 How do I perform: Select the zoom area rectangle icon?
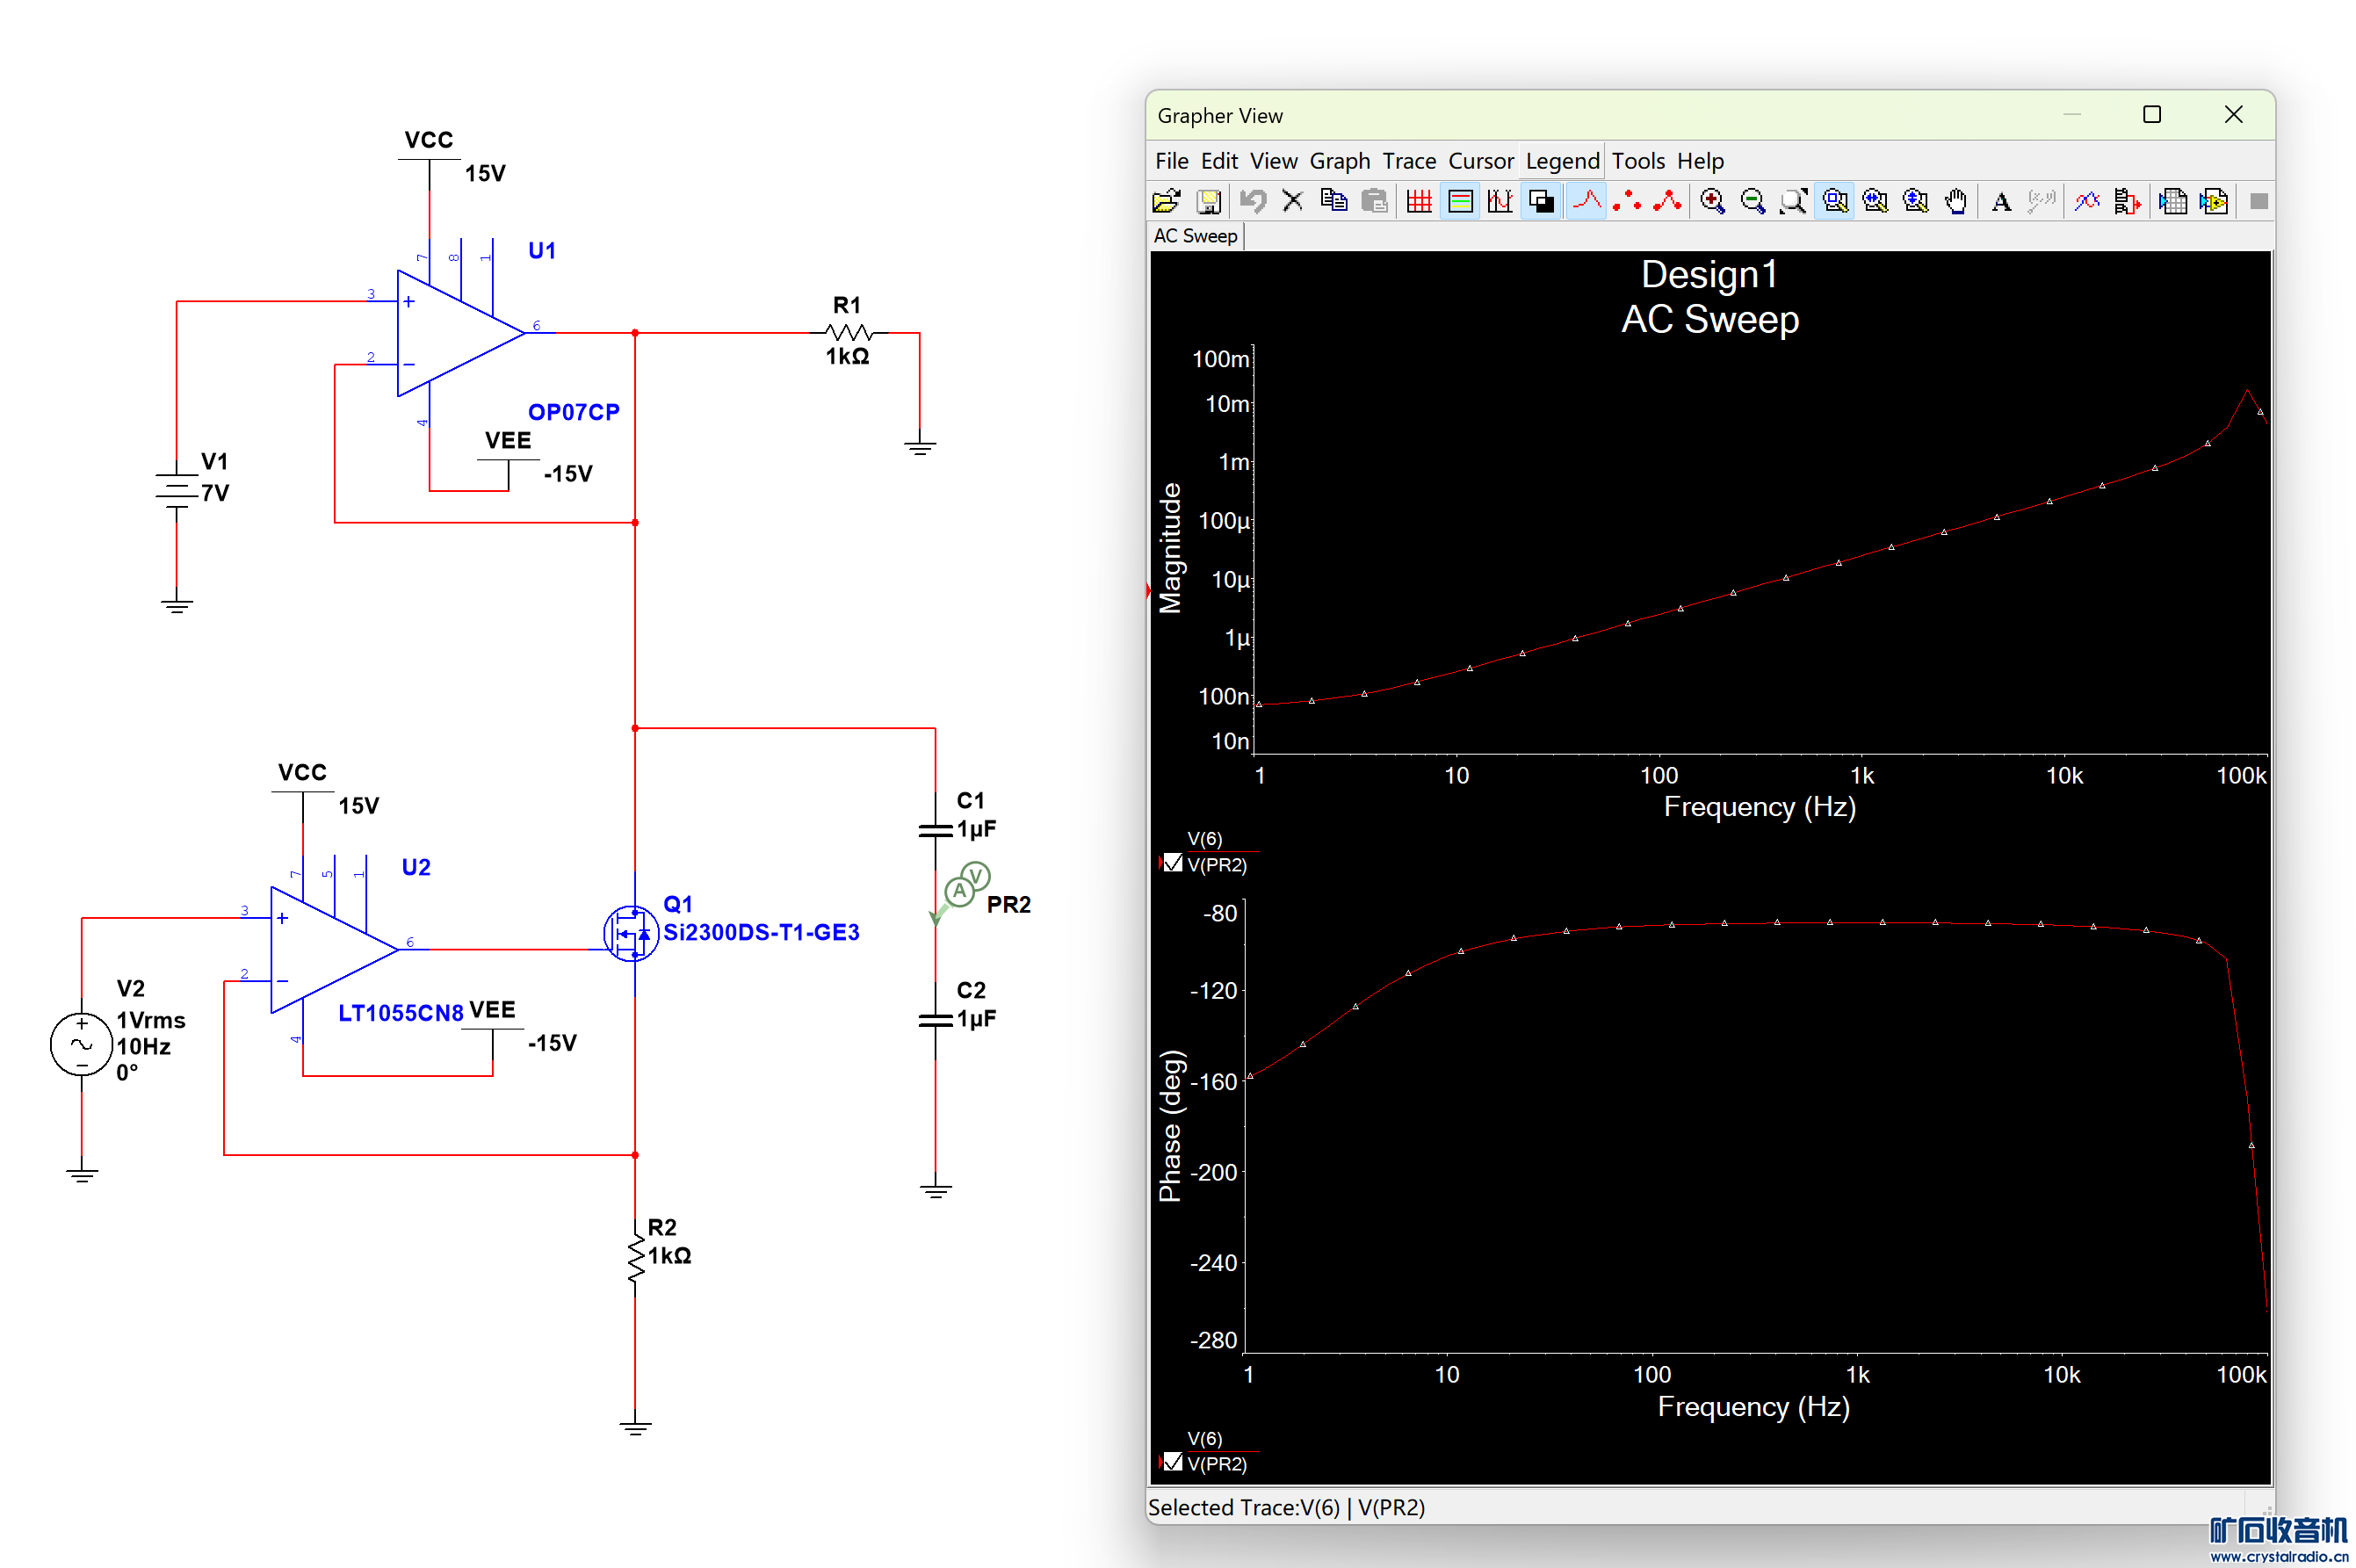pos(1835,202)
